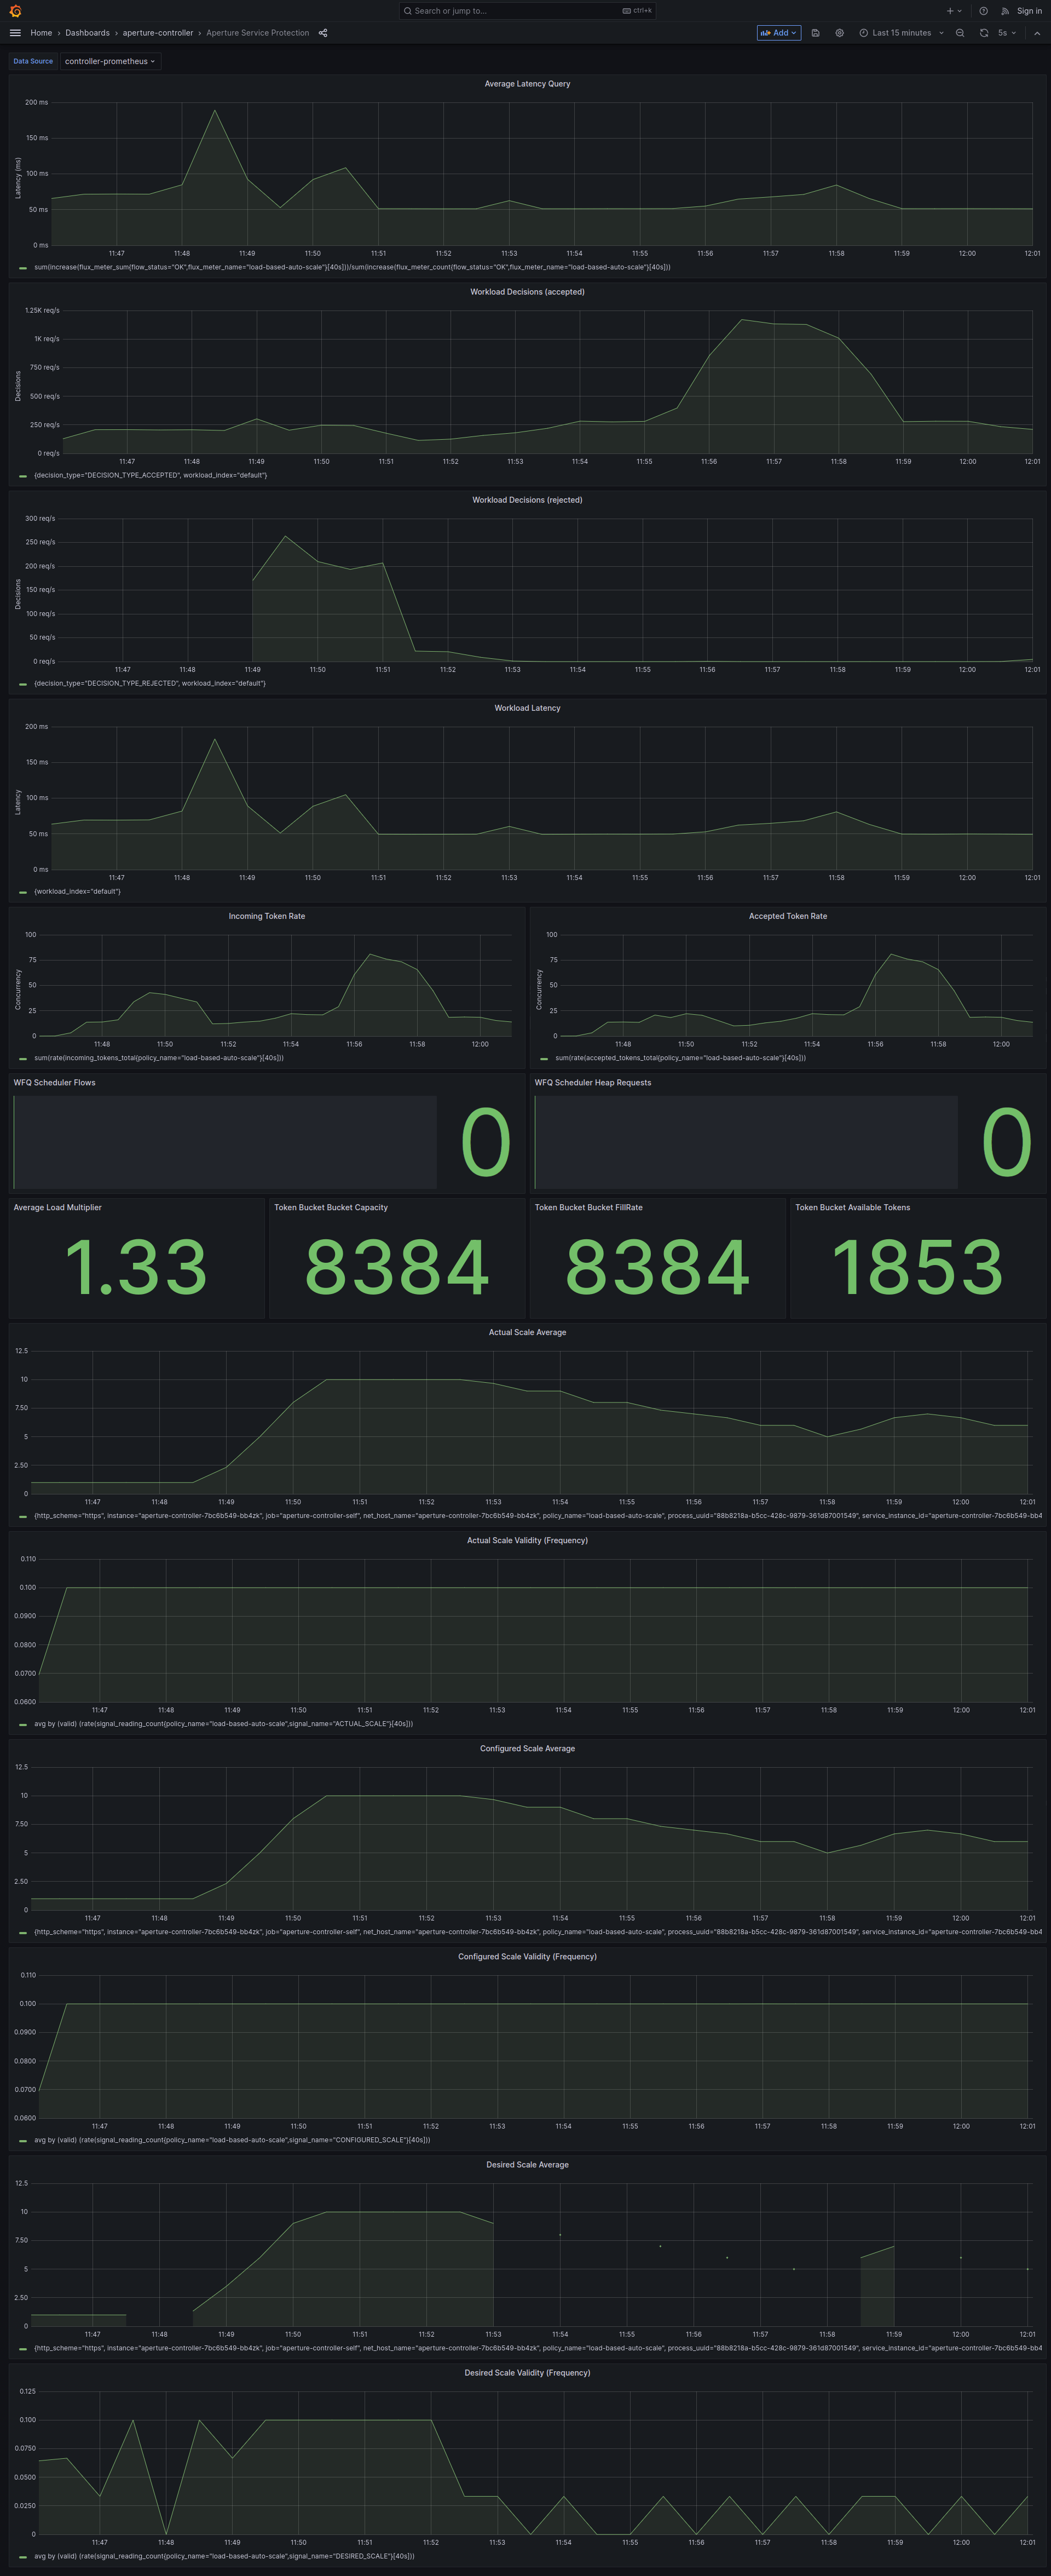The height and width of the screenshot is (2576, 1051).
Task: Open the Dashboards breadcrumb
Action: pyautogui.click(x=87, y=33)
